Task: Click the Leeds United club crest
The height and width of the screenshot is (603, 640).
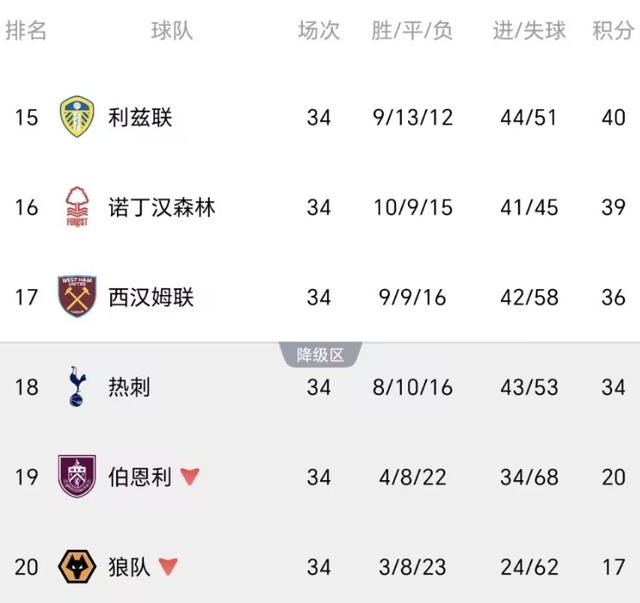Action: (x=76, y=117)
